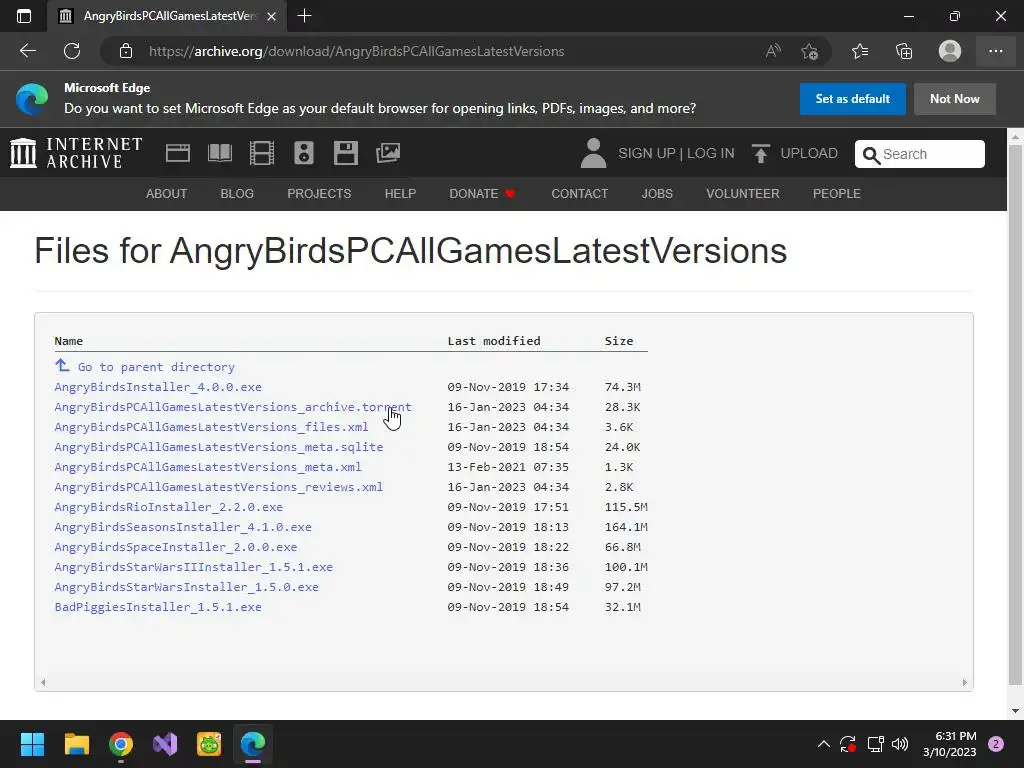The width and height of the screenshot is (1024, 768).
Task: Close the AngryBirdsPCAllGames tab
Action: pyautogui.click(x=272, y=16)
